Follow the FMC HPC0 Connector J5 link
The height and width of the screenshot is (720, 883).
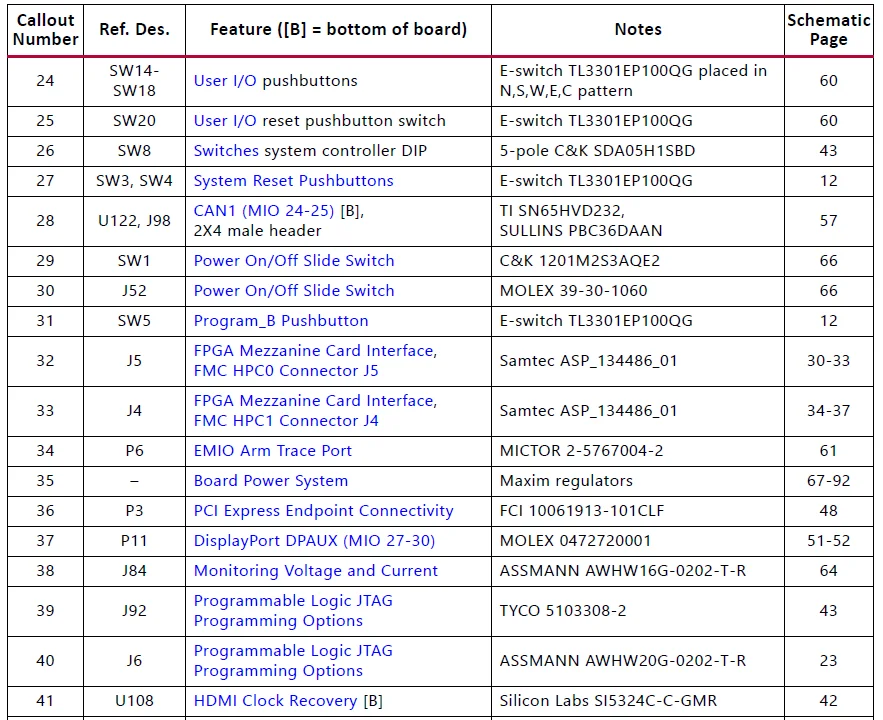[286, 371]
